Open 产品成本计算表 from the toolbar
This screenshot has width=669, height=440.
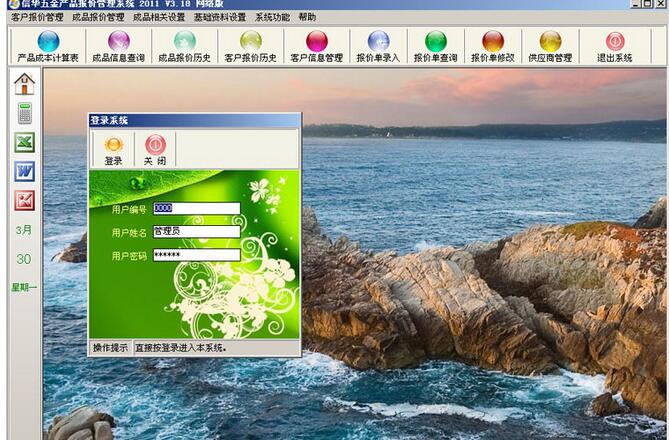point(48,47)
